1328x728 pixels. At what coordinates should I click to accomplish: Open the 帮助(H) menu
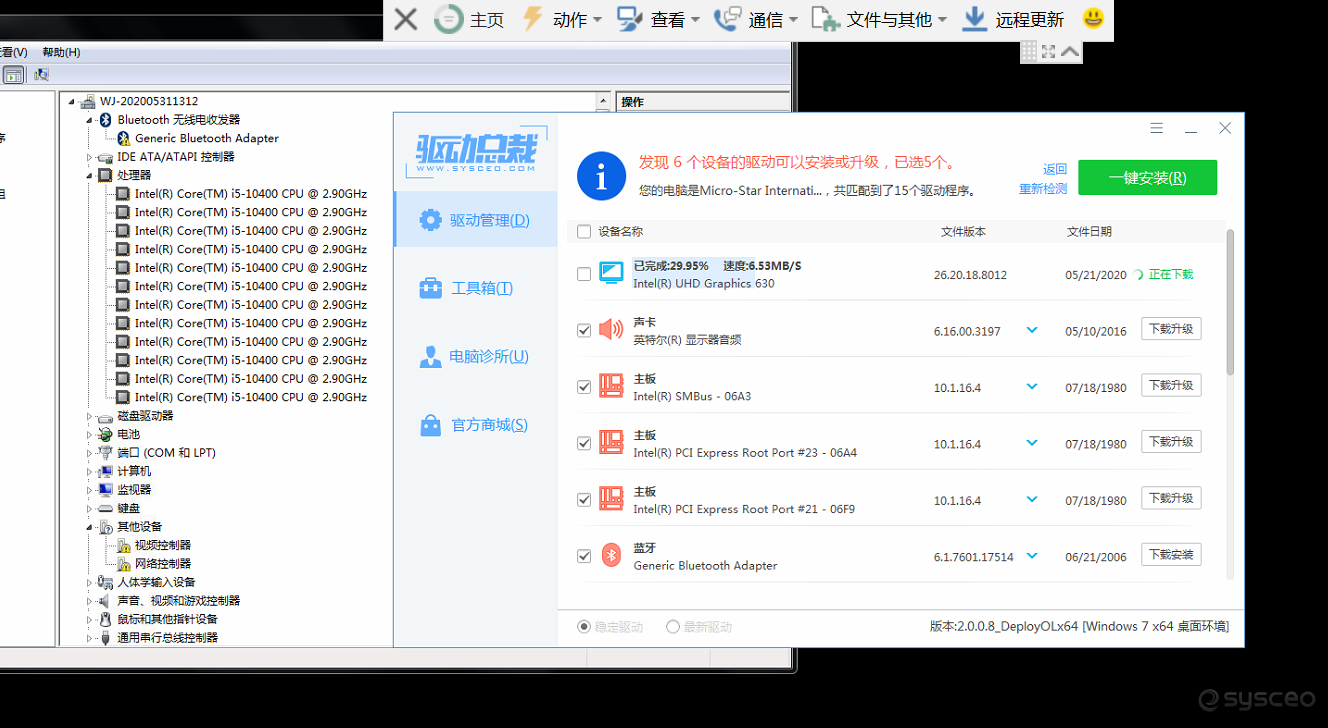click(61, 52)
